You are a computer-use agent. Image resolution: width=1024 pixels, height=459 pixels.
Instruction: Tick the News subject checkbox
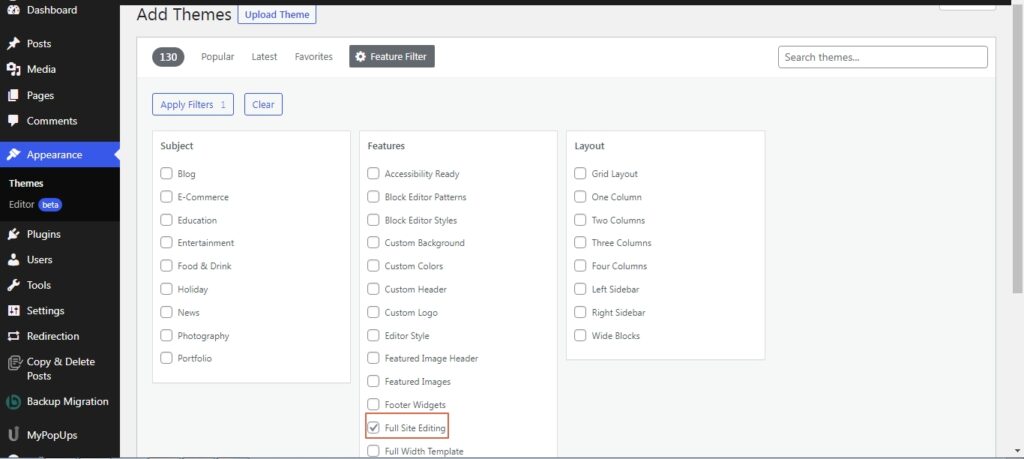pos(167,312)
